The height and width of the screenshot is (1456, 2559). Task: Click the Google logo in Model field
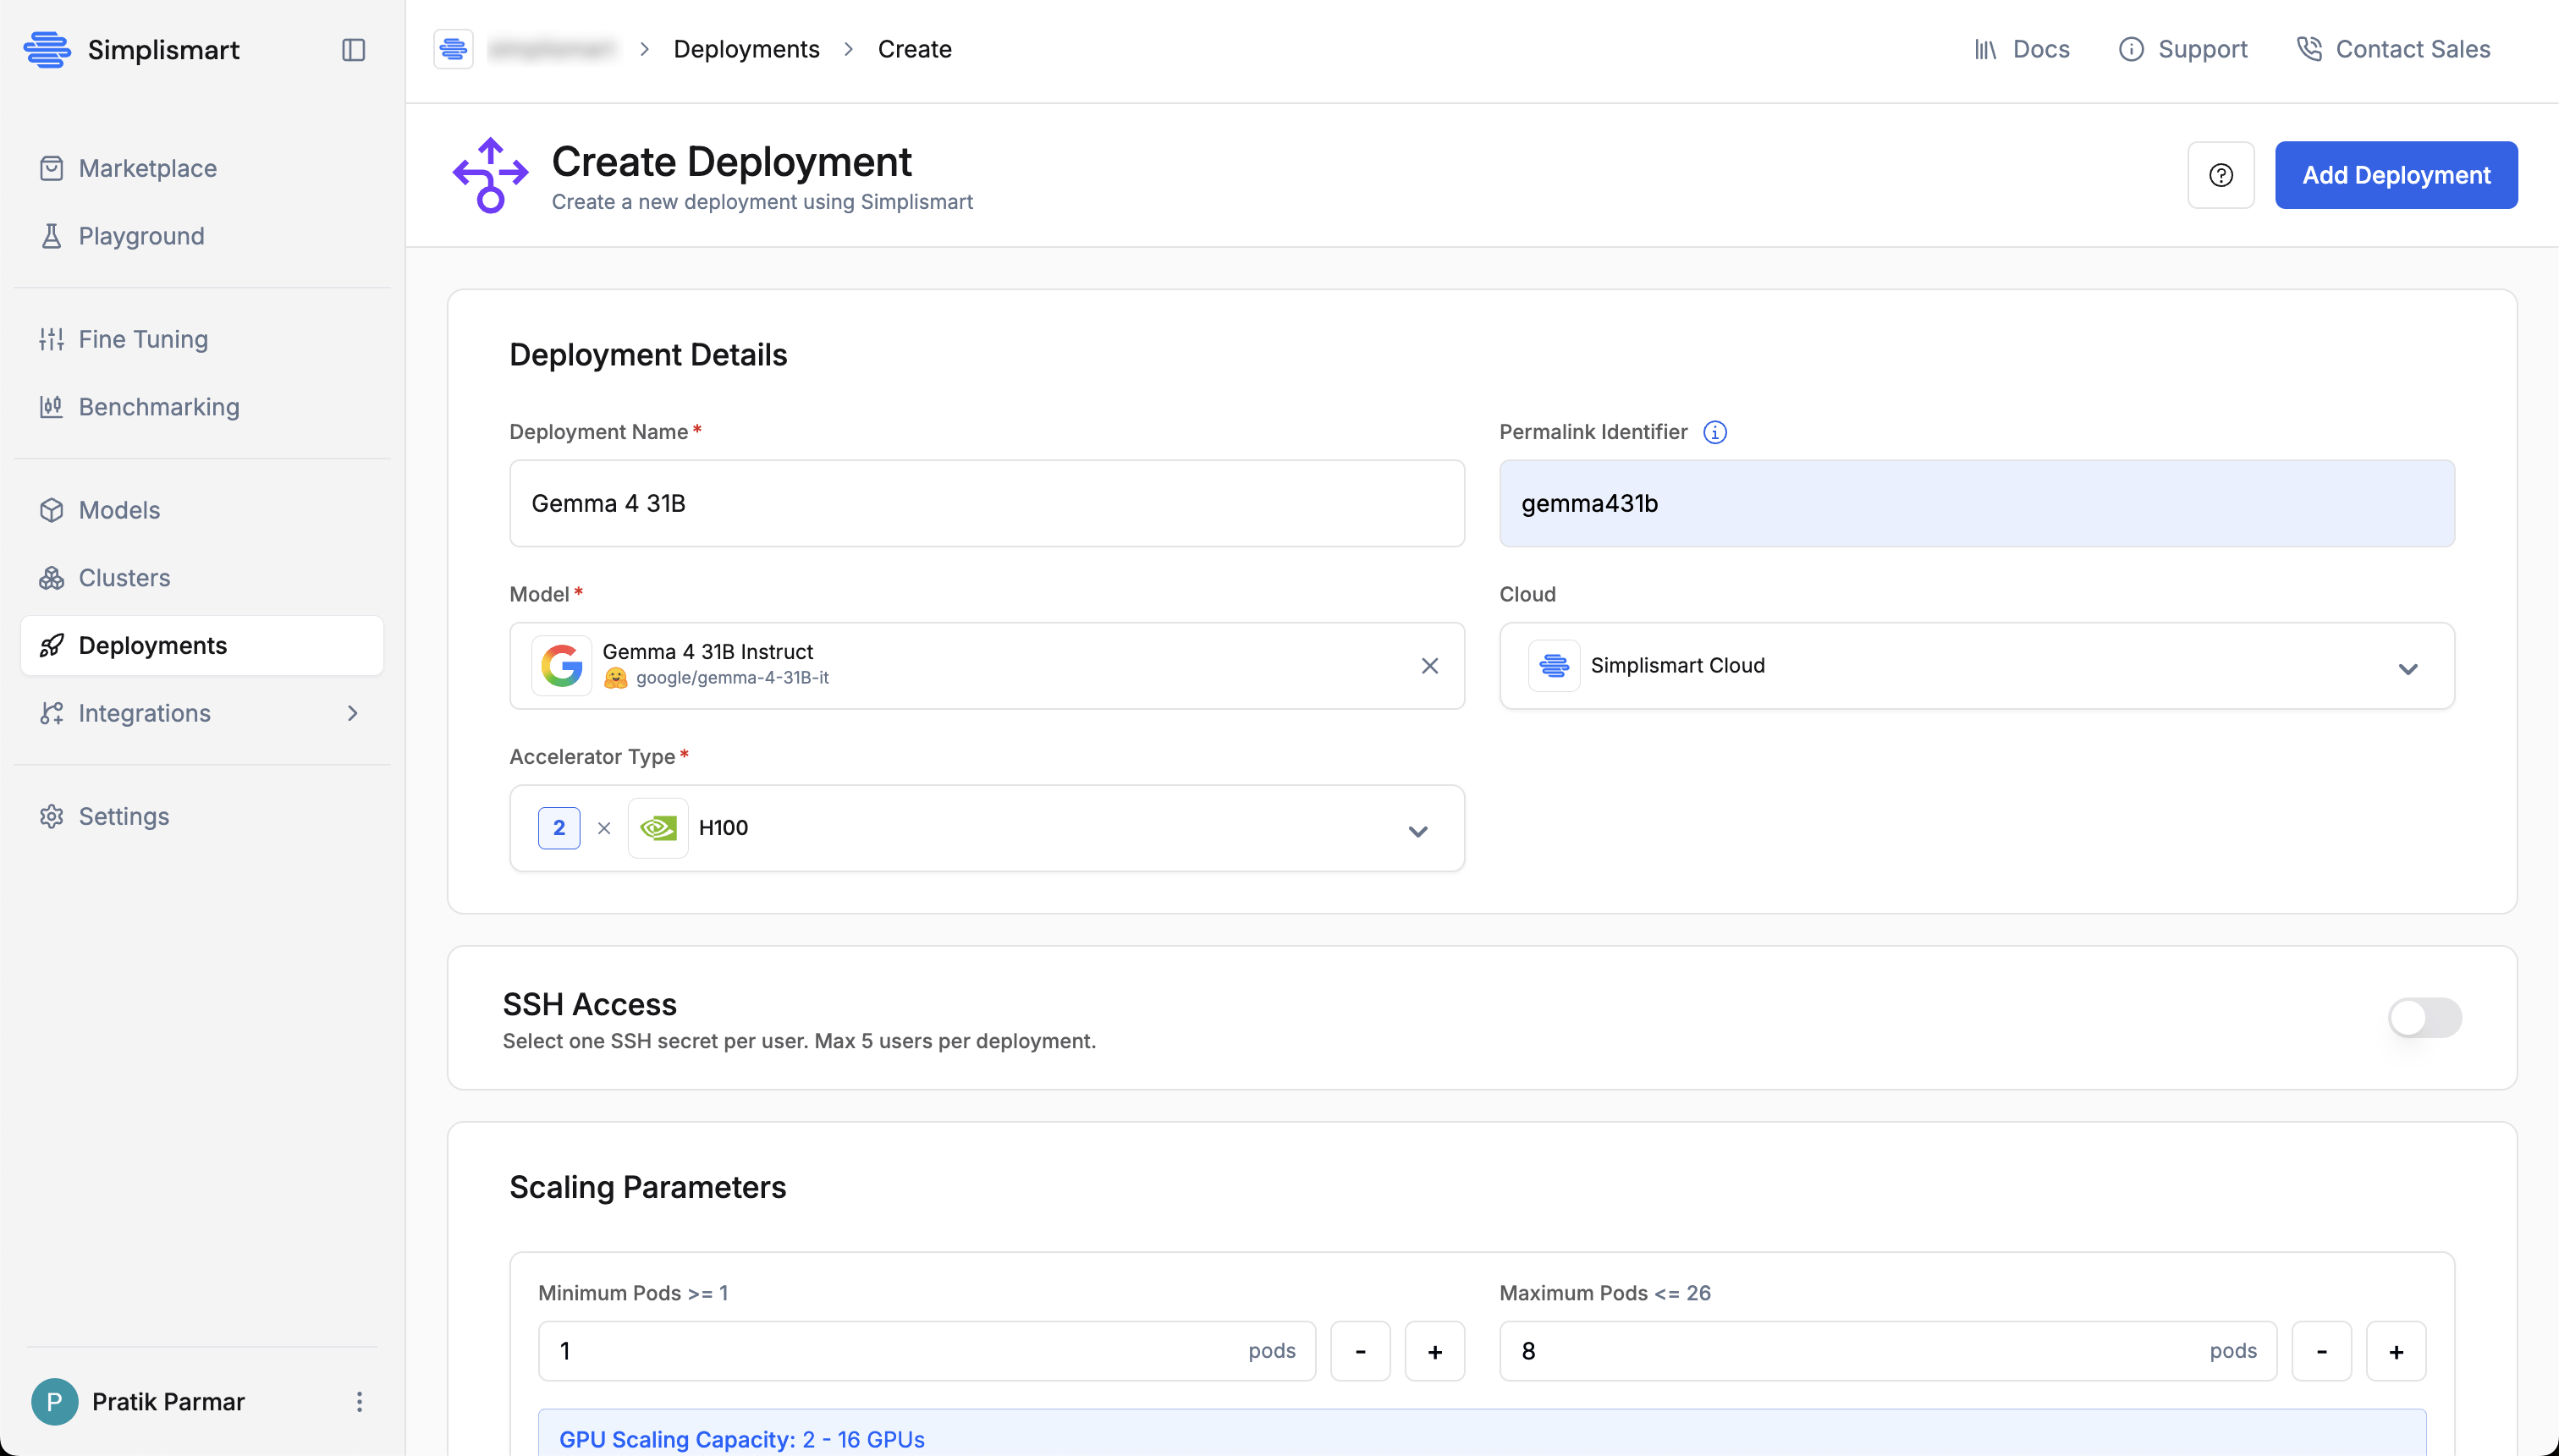[x=561, y=666]
